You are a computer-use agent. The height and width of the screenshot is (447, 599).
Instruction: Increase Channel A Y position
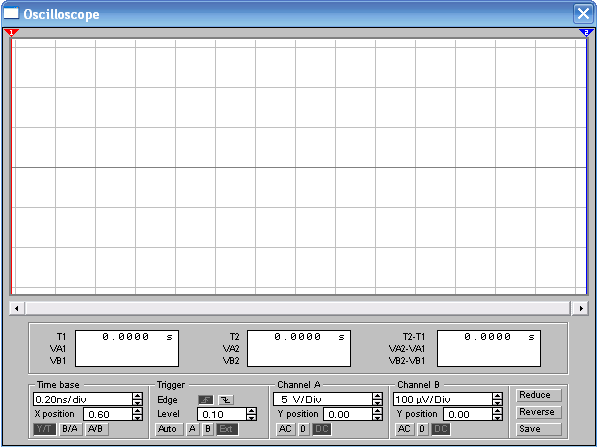click(x=377, y=411)
